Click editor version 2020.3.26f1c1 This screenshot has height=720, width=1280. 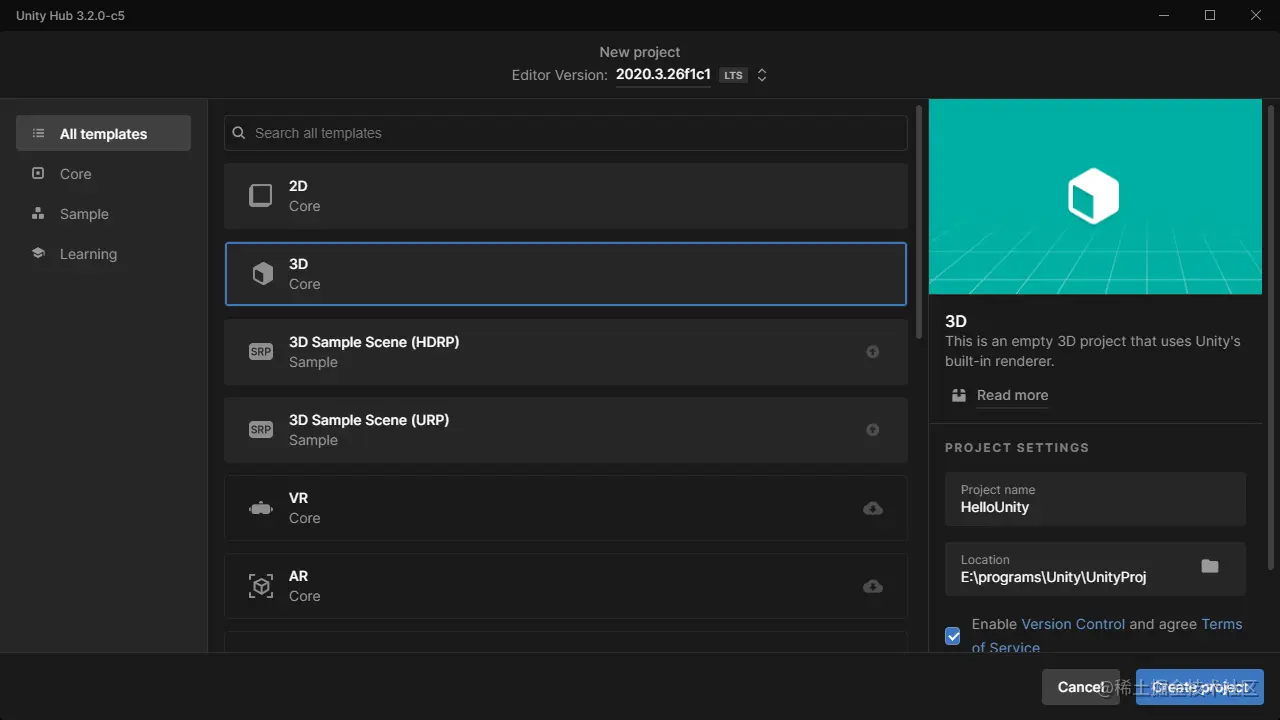click(x=663, y=75)
